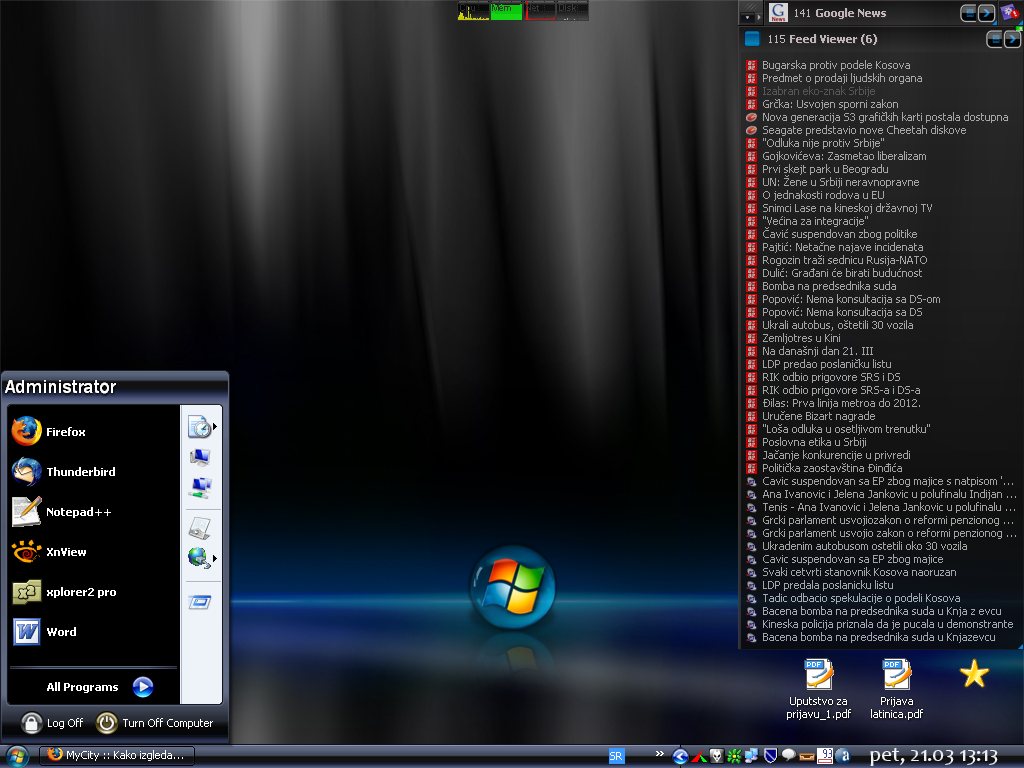This screenshot has height=768, width=1024.
Task: Click the yellow star desktop icon
Action: pyautogui.click(x=973, y=674)
